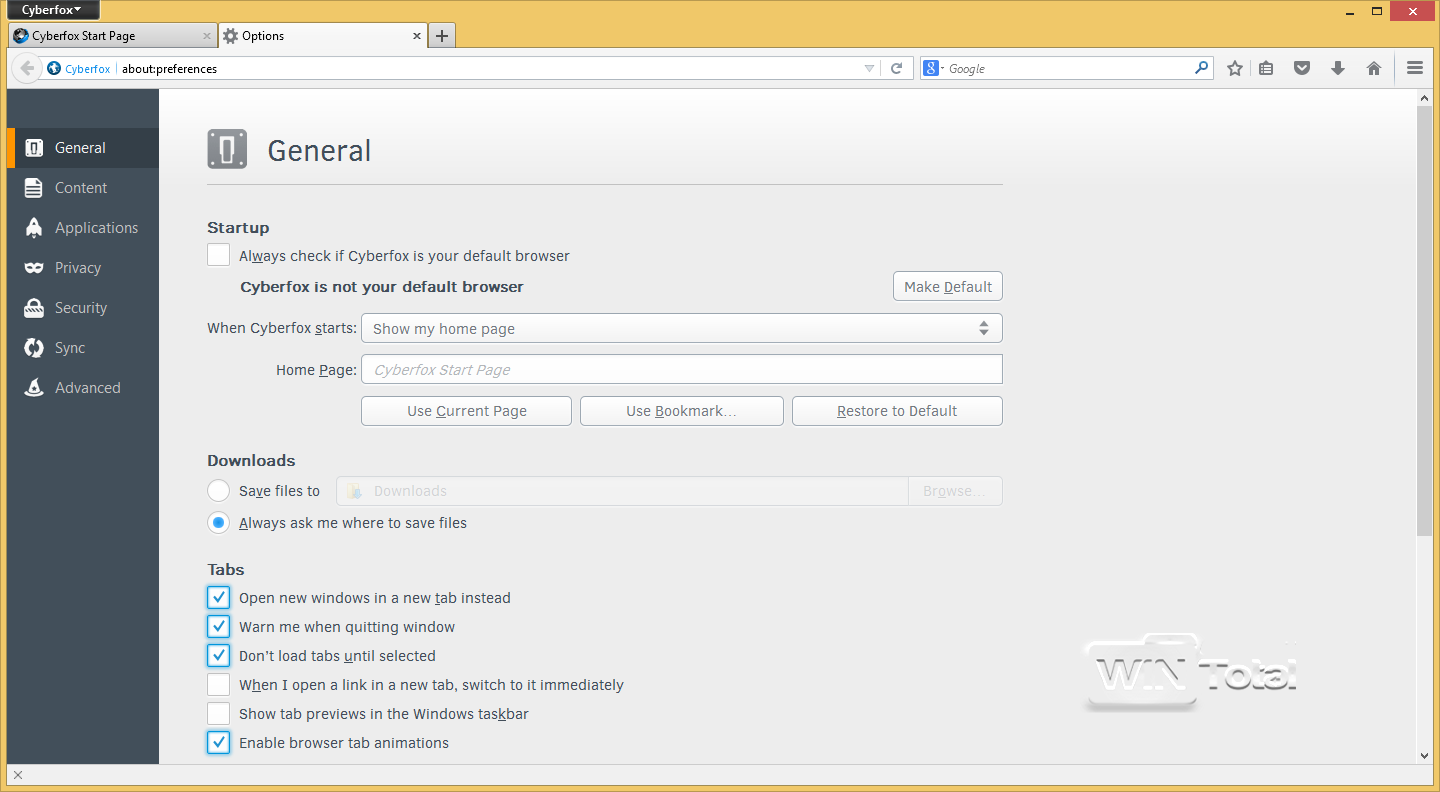
Task: Enable 'Always check if Cyberfox is your default browser'
Action: point(218,255)
